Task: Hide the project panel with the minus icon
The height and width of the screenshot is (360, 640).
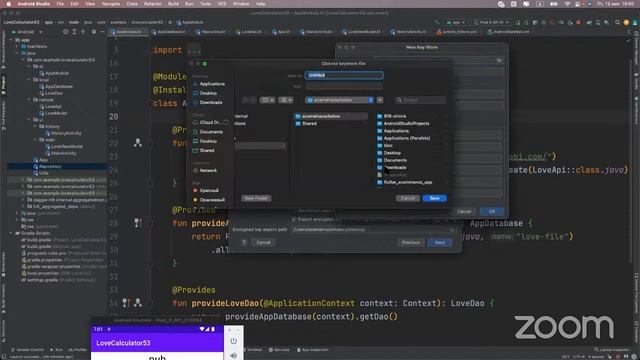Action: tap(102, 32)
